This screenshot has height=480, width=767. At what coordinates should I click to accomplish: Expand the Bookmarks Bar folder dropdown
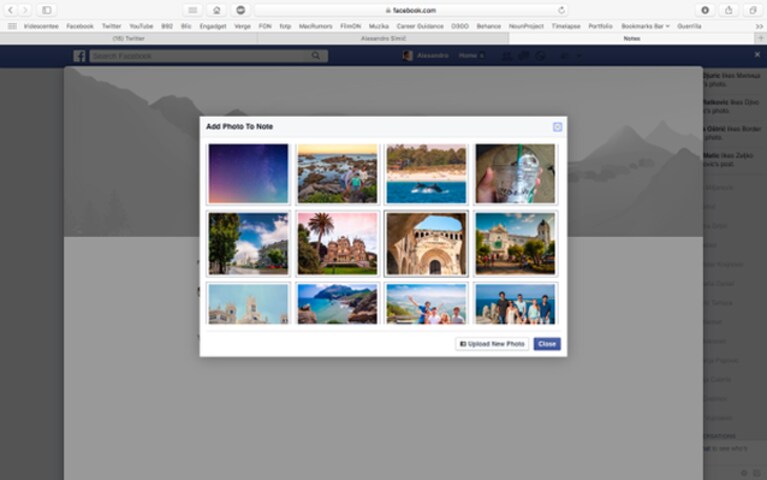(x=645, y=26)
